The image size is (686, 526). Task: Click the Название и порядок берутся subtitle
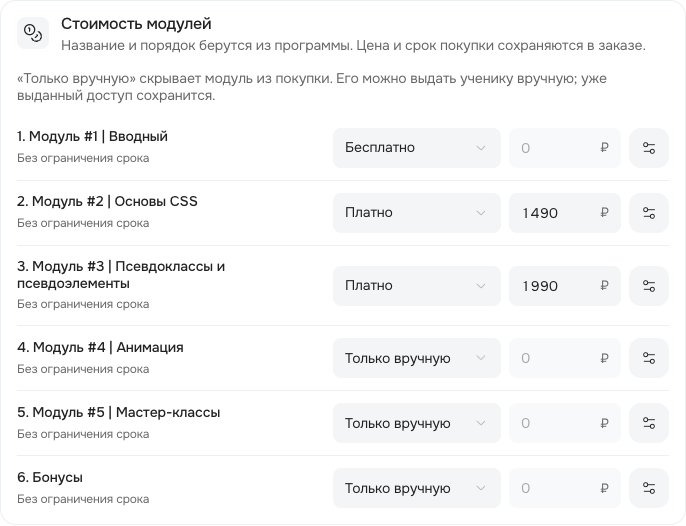[x=354, y=46]
